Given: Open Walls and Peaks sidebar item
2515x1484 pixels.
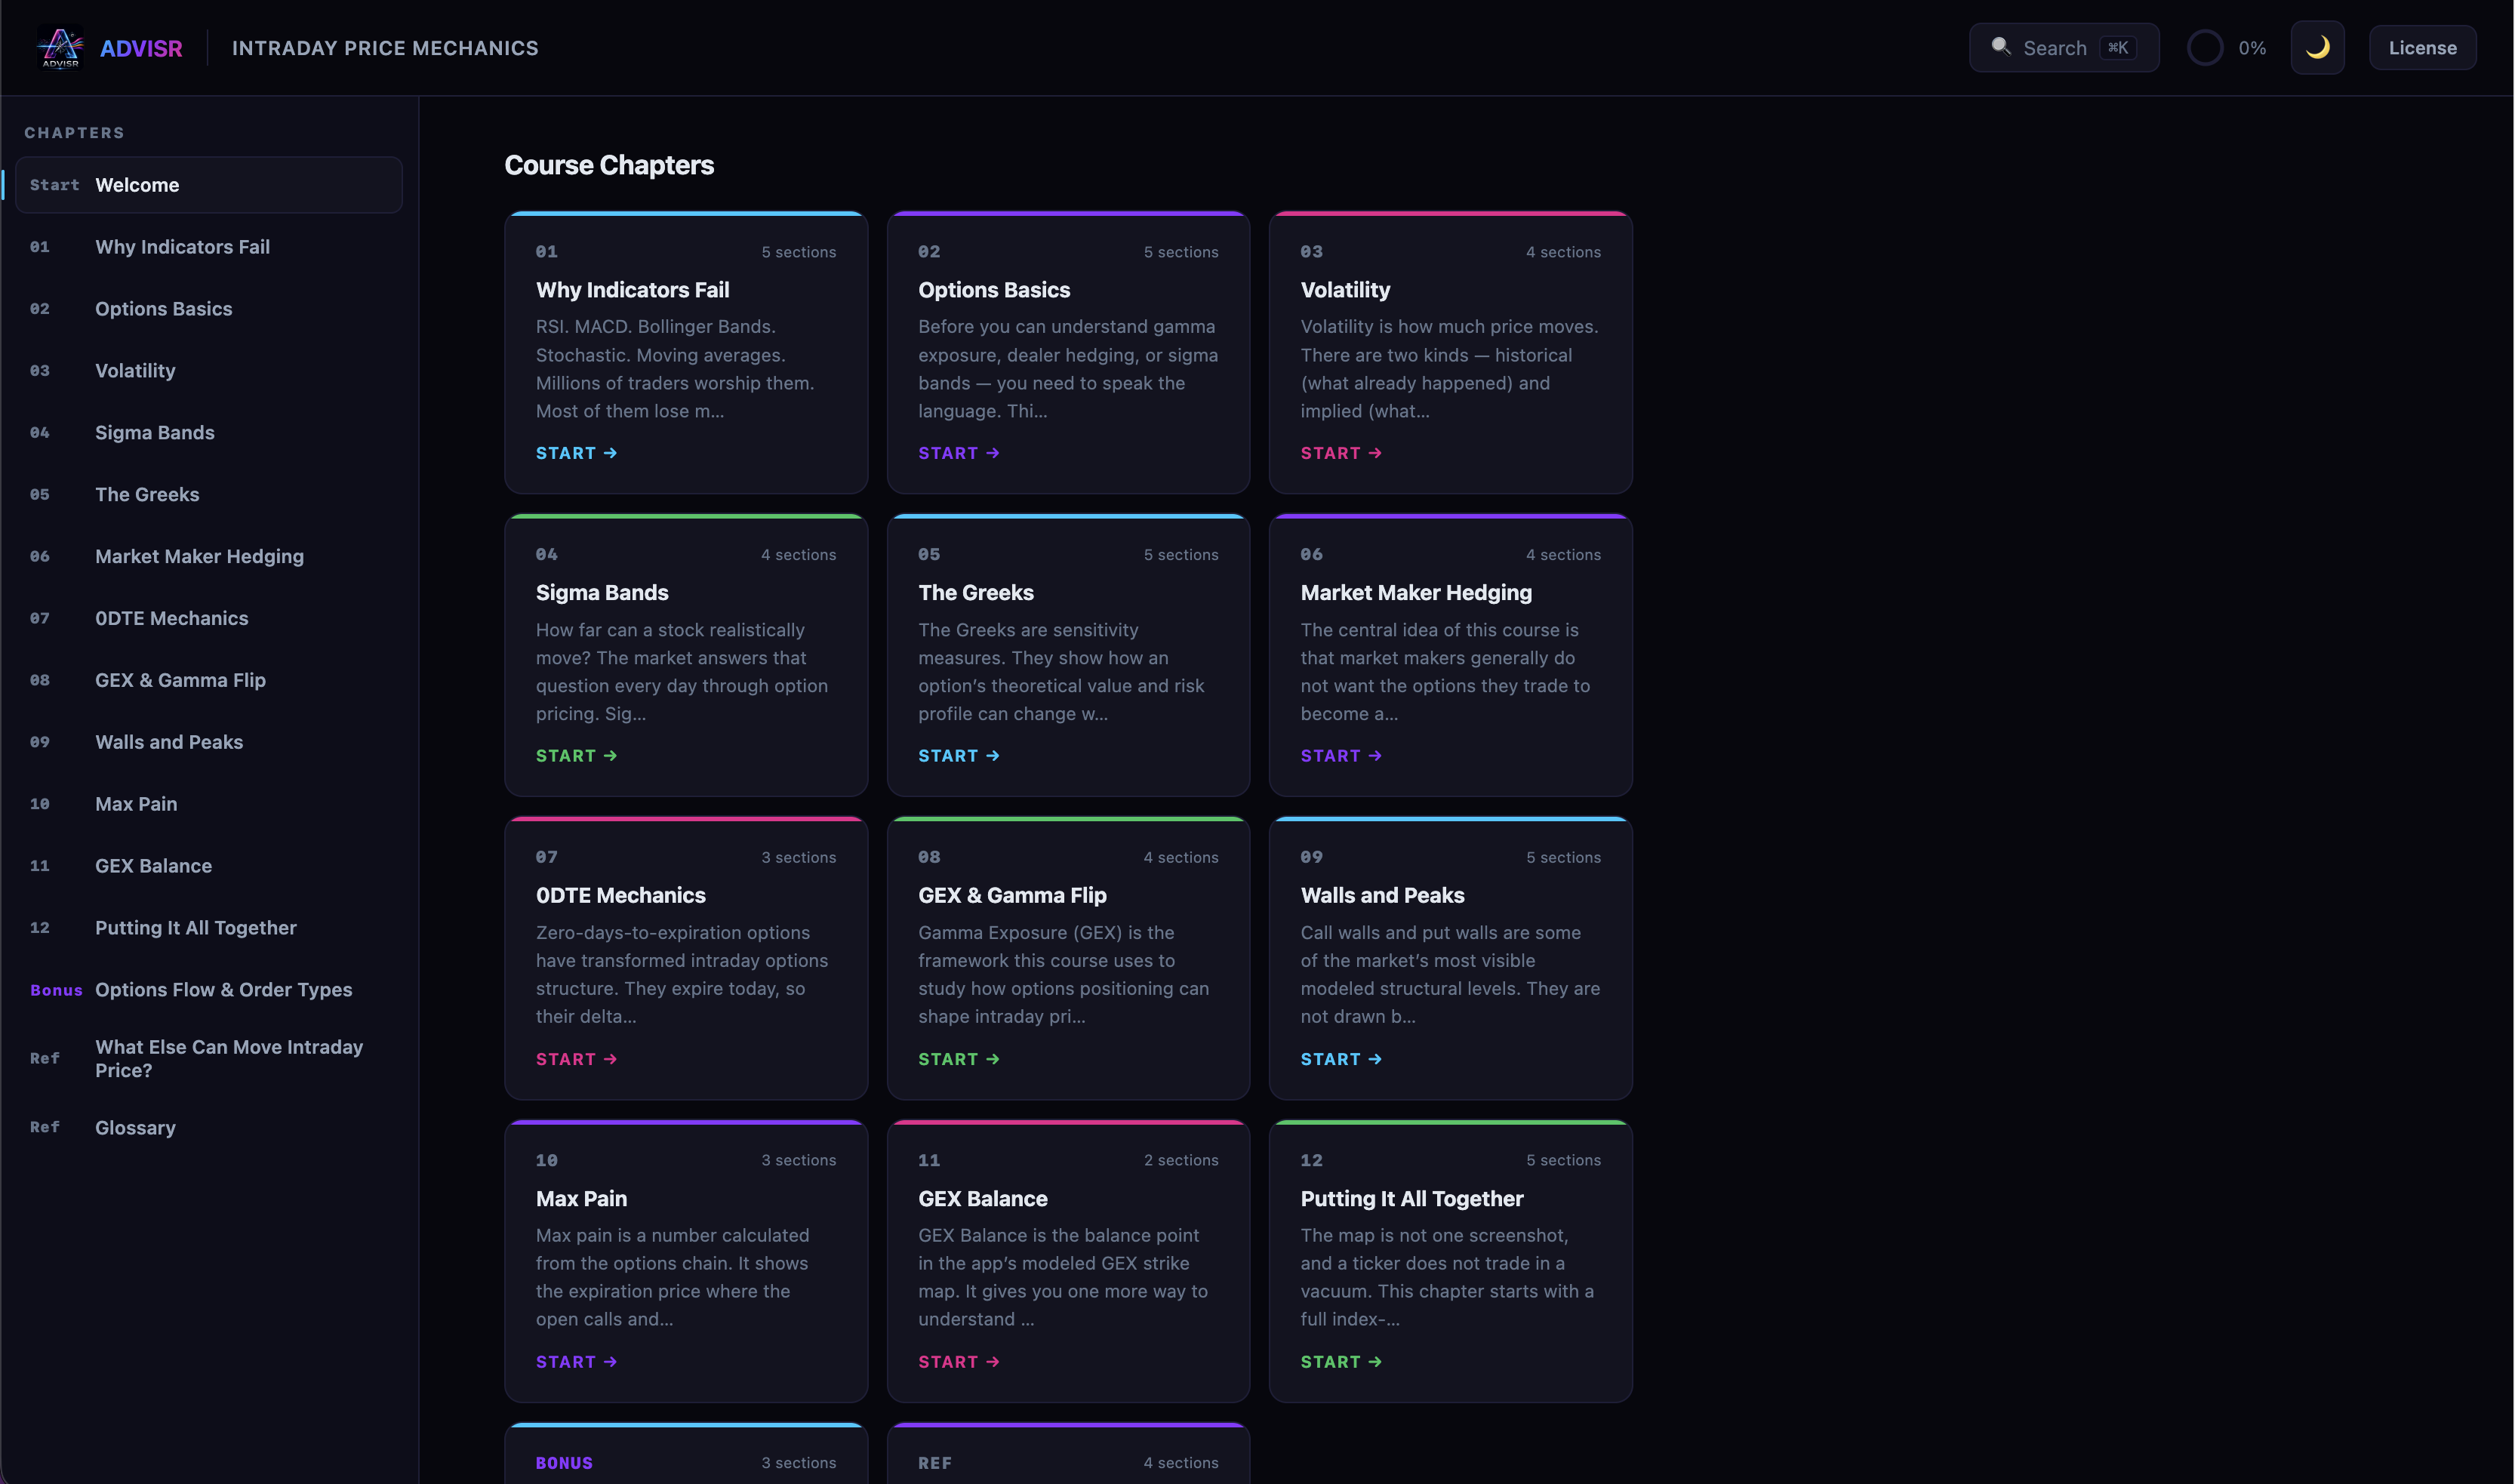Looking at the screenshot, I should pos(209,743).
